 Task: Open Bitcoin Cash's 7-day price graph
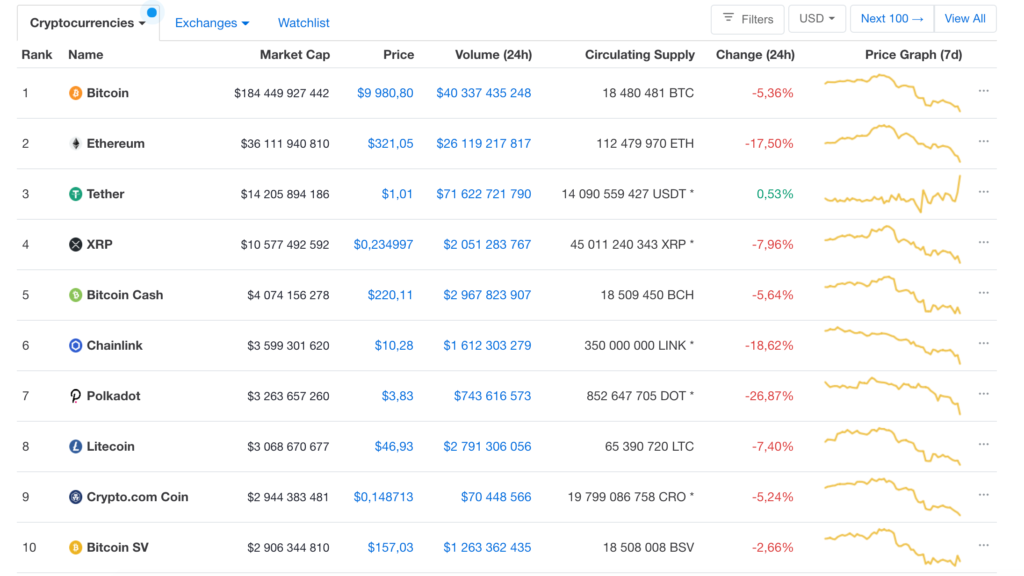(x=893, y=295)
